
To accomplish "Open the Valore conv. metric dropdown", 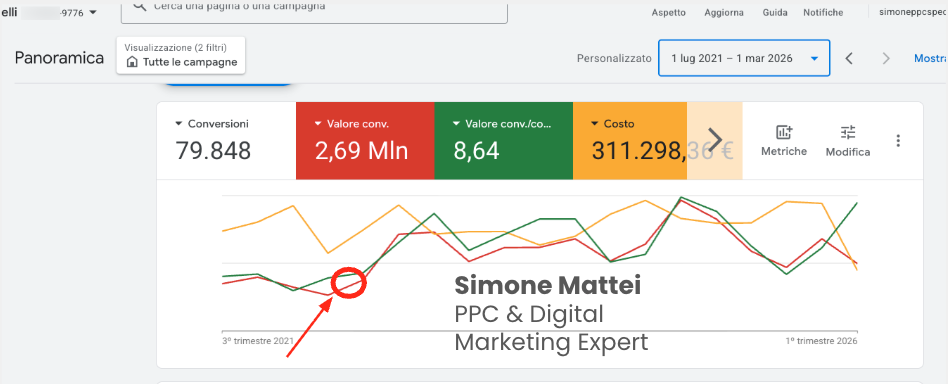I will pyautogui.click(x=318, y=124).
